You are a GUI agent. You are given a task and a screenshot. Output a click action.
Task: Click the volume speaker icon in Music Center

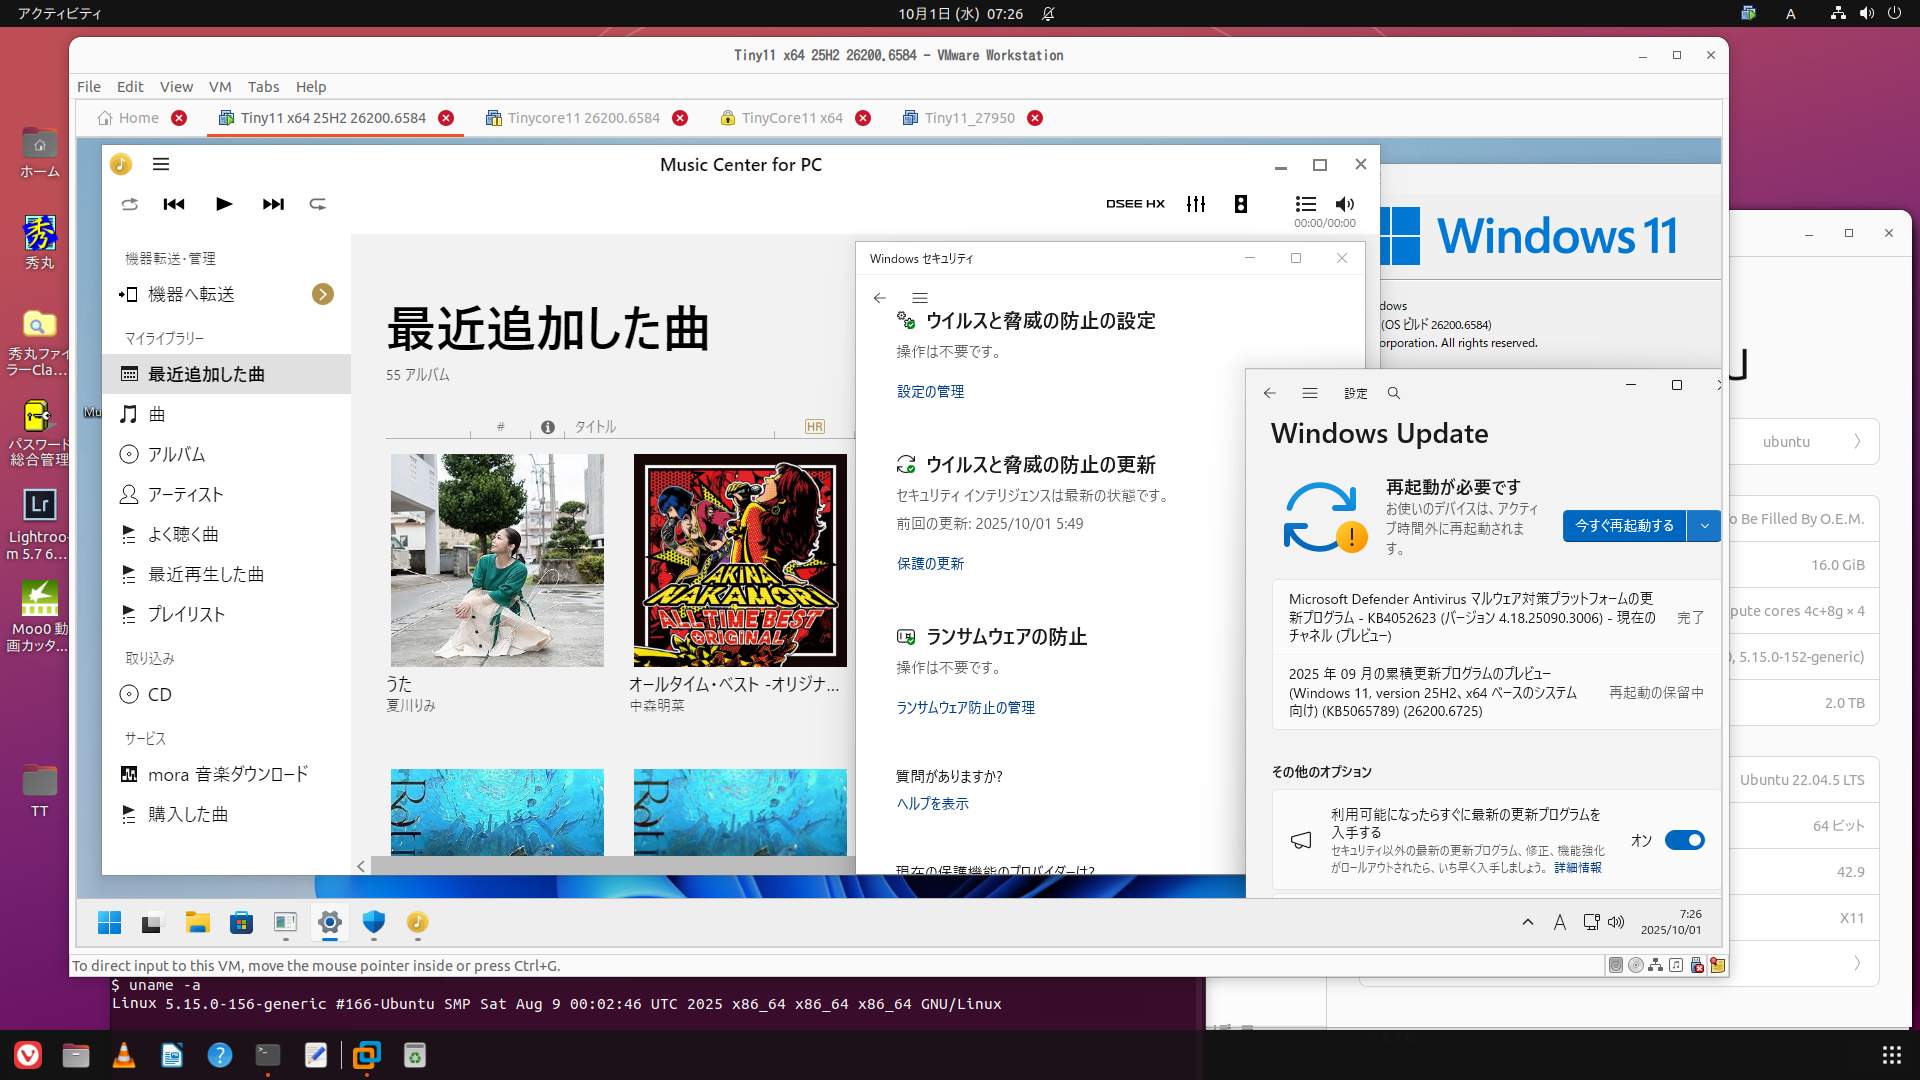coord(1345,204)
